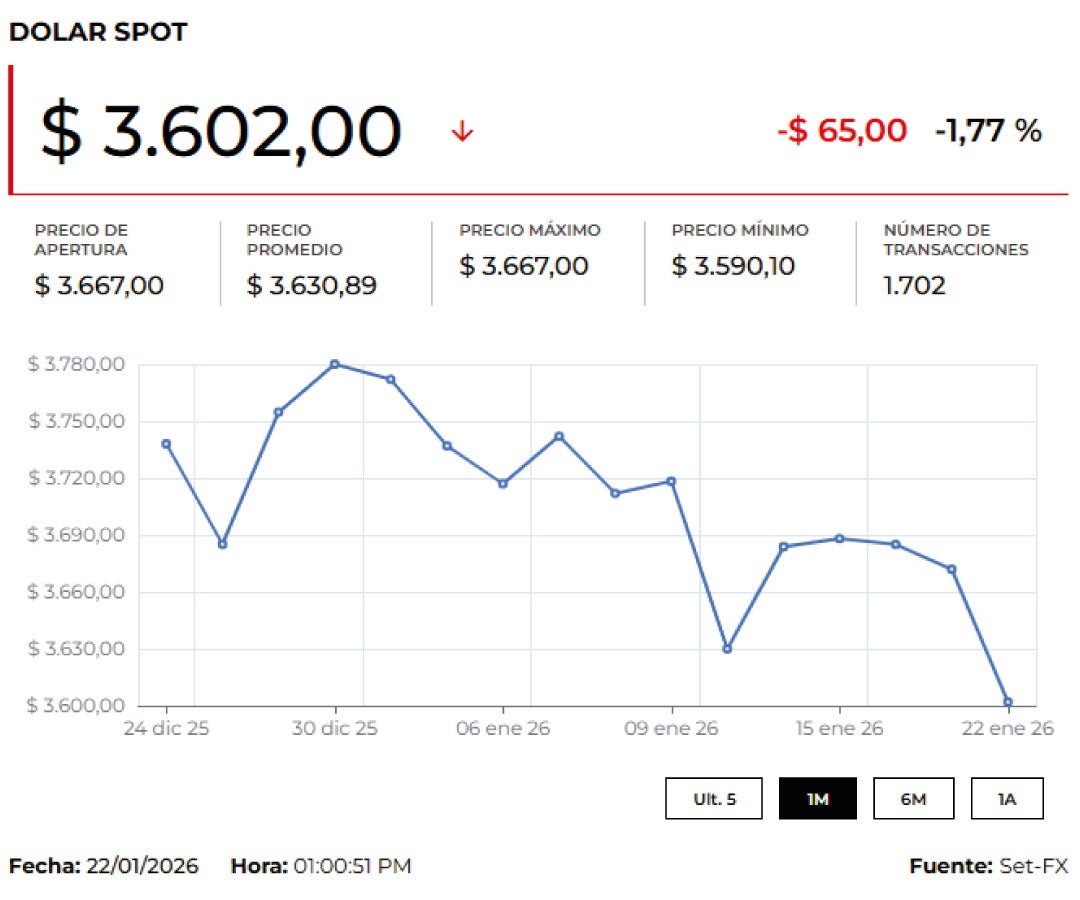1080x900 pixels.
Task: Switch chart to 1M range
Action: coord(817,799)
